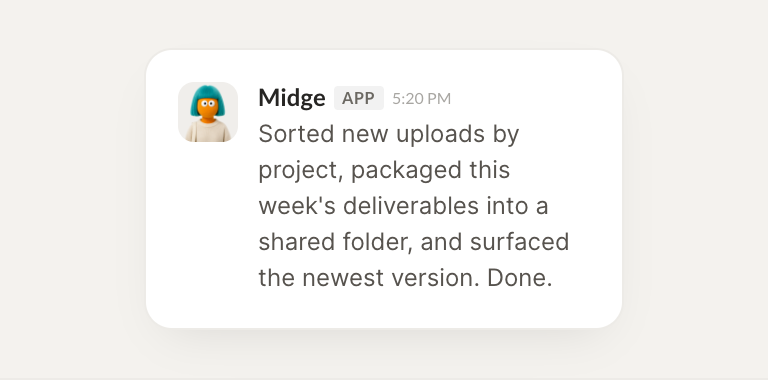Click the word "packaged" in the message
768x380 pixels.
click(406, 170)
